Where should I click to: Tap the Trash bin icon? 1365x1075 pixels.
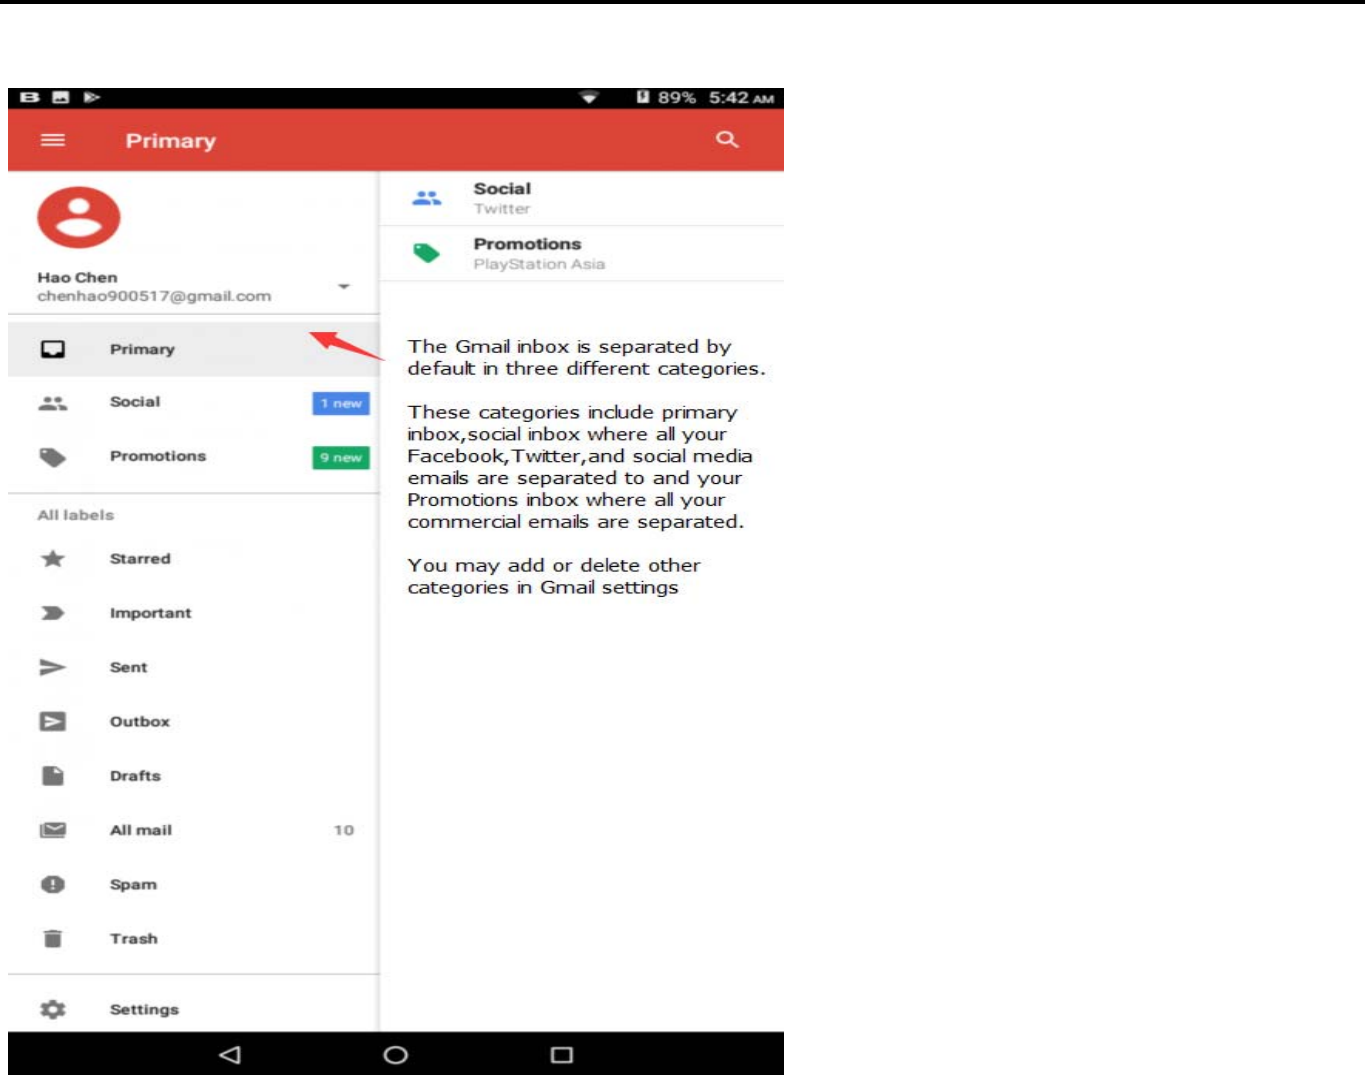[x=53, y=938]
